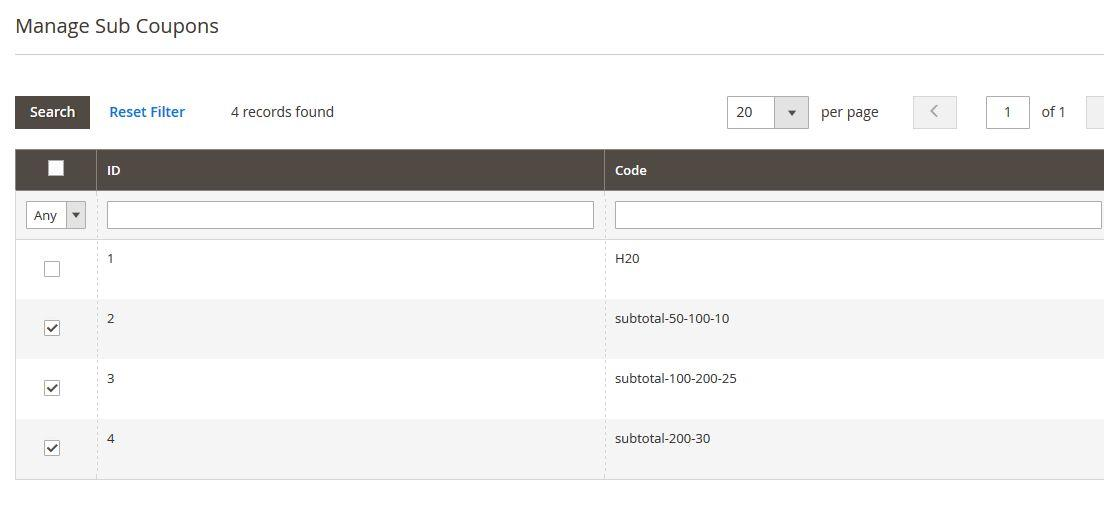Image resolution: width=1104 pixels, height=511 pixels.
Task: Select the subtotal-100-200-25 code text
Action: tap(676, 379)
